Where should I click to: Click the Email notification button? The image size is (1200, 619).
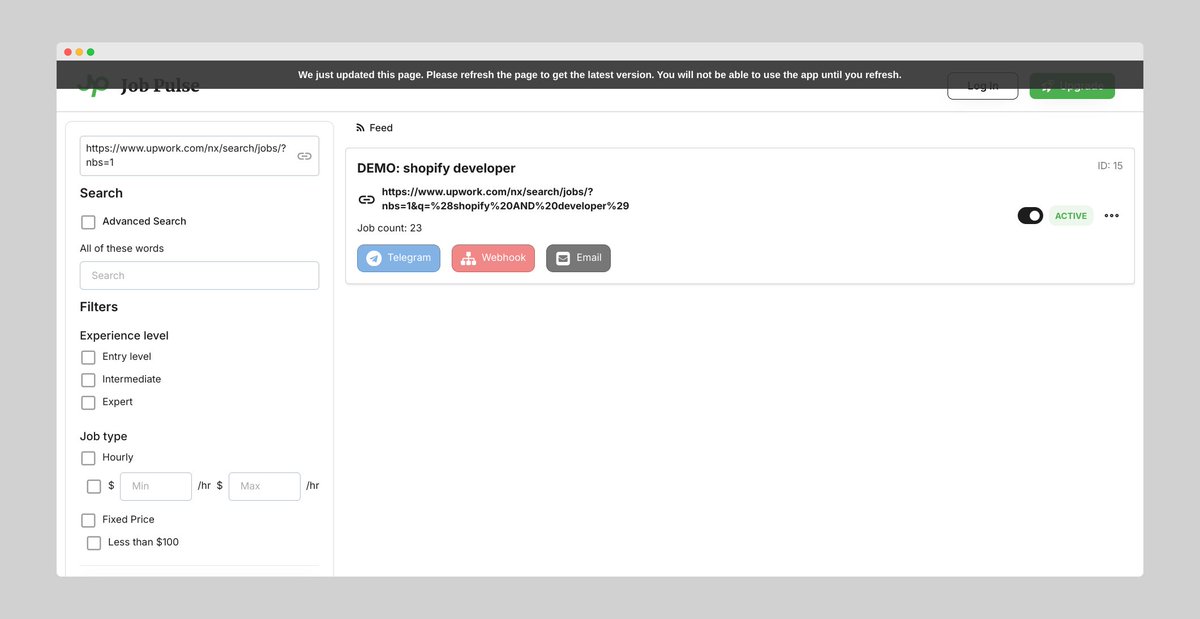[578, 258]
